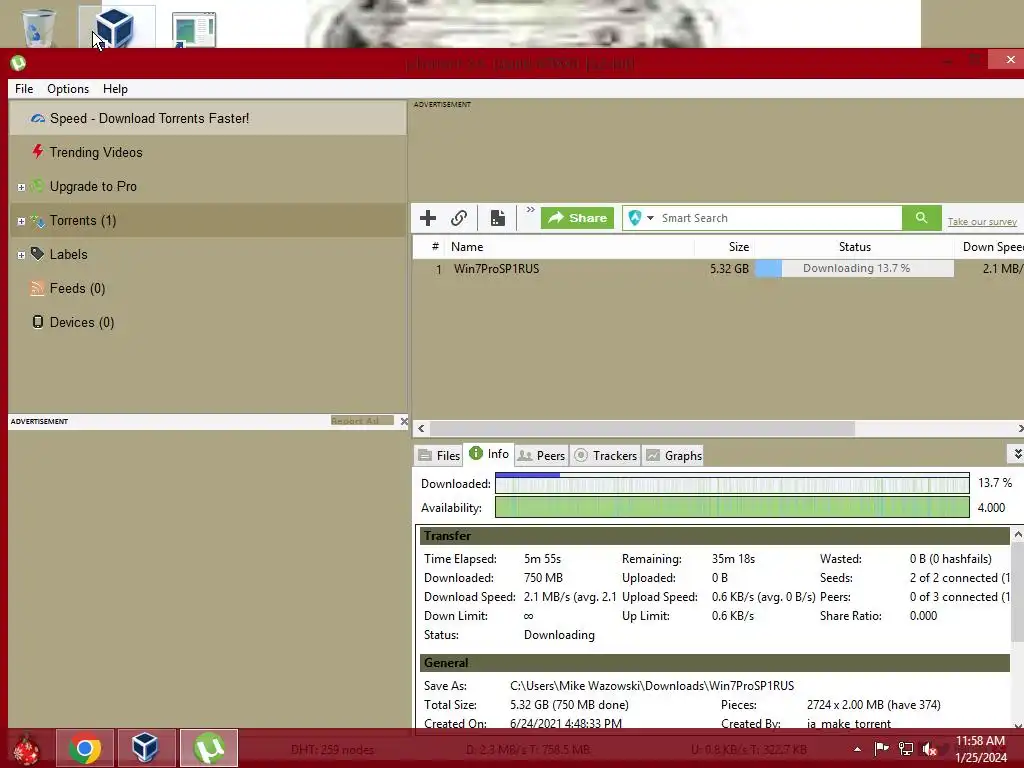Switch to the Trackers tab
Screen dimensions: 1024x768
pos(605,455)
